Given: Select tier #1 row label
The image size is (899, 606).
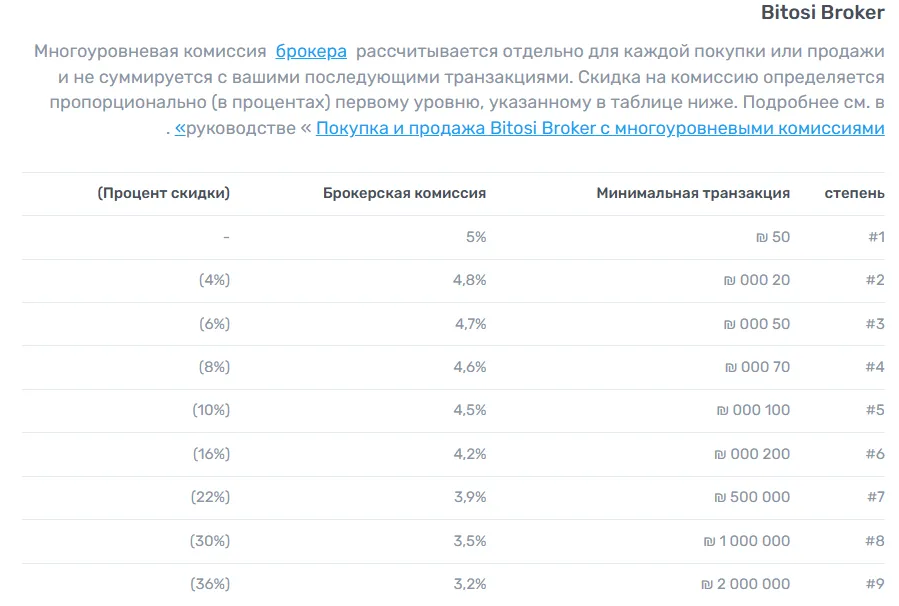Looking at the screenshot, I should pos(876,237).
